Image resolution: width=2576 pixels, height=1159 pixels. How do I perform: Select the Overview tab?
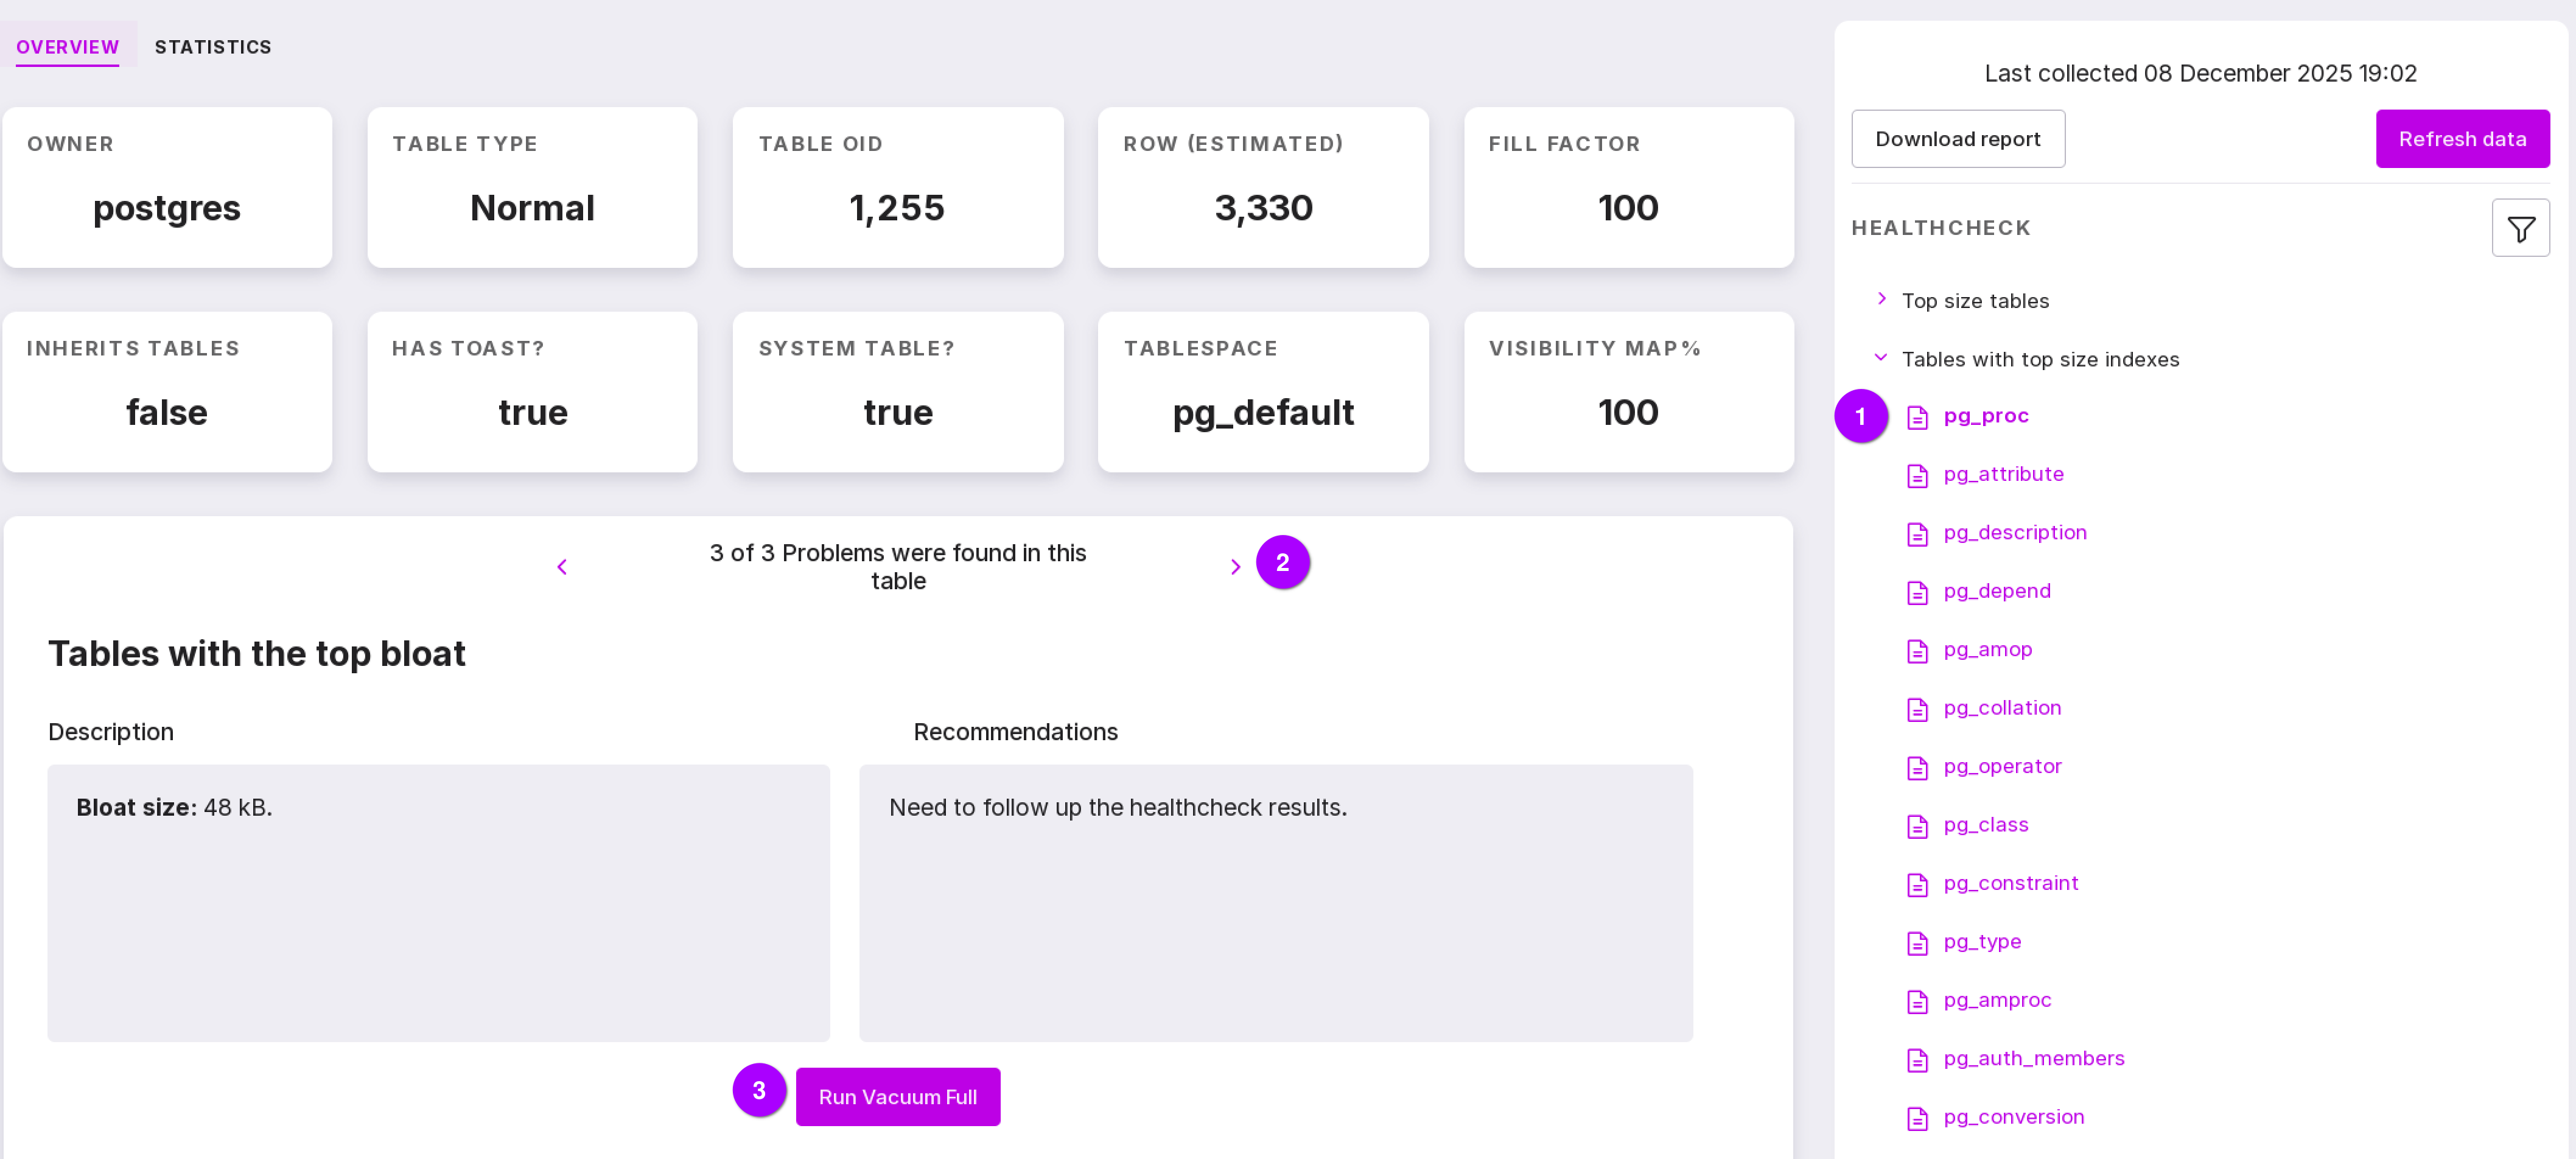click(x=67, y=47)
